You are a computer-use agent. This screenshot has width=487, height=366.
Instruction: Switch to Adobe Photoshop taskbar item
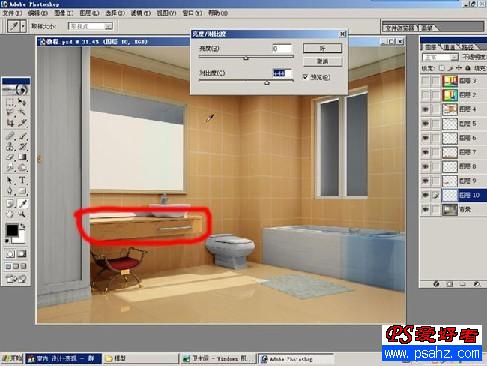[296, 359]
